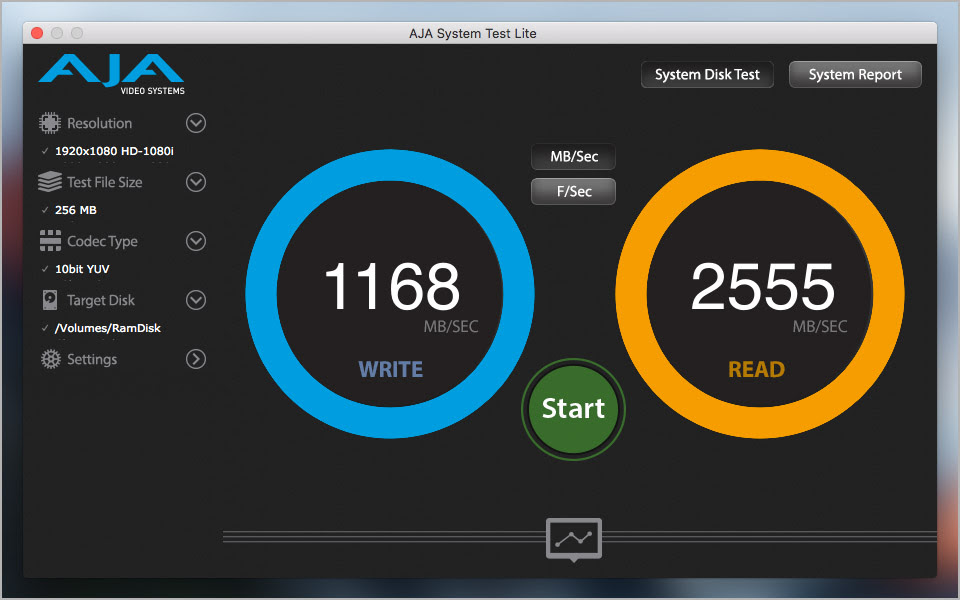This screenshot has width=960, height=600.
Task: Open the Settings arrow expander
Action: pos(196,359)
